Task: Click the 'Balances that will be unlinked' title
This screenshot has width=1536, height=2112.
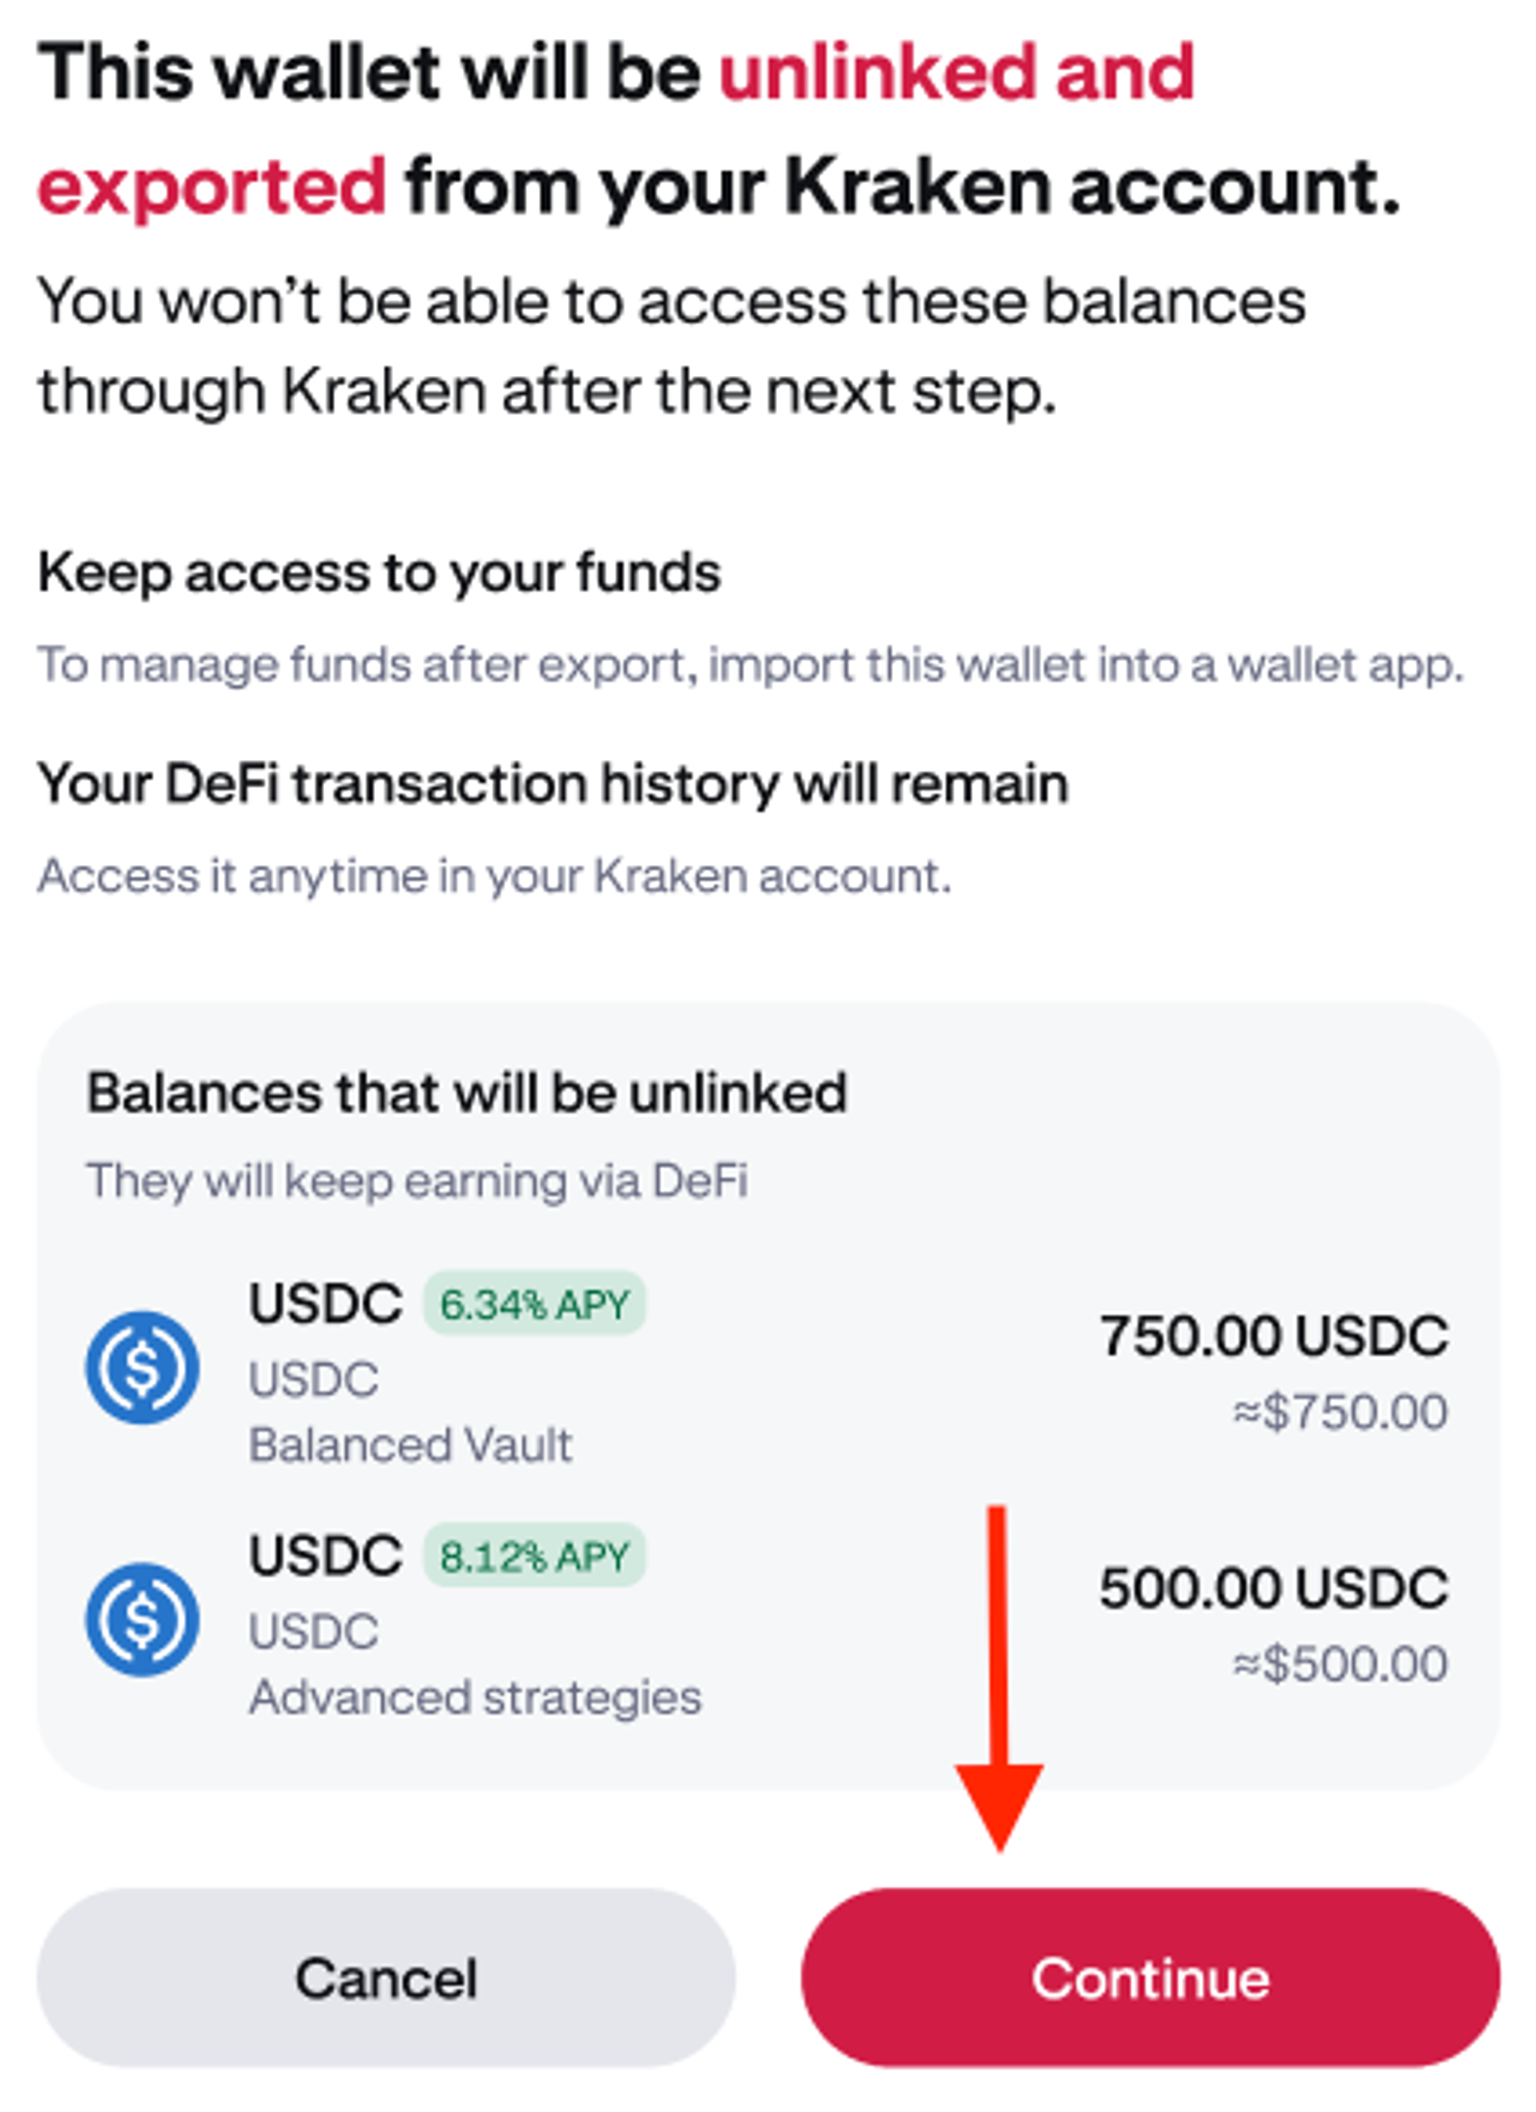Action: coord(467,1092)
